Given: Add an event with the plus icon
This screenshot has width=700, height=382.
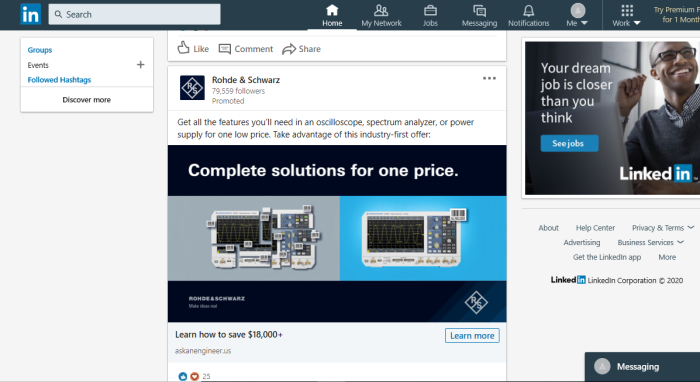Looking at the screenshot, I should (x=141, y=65).
